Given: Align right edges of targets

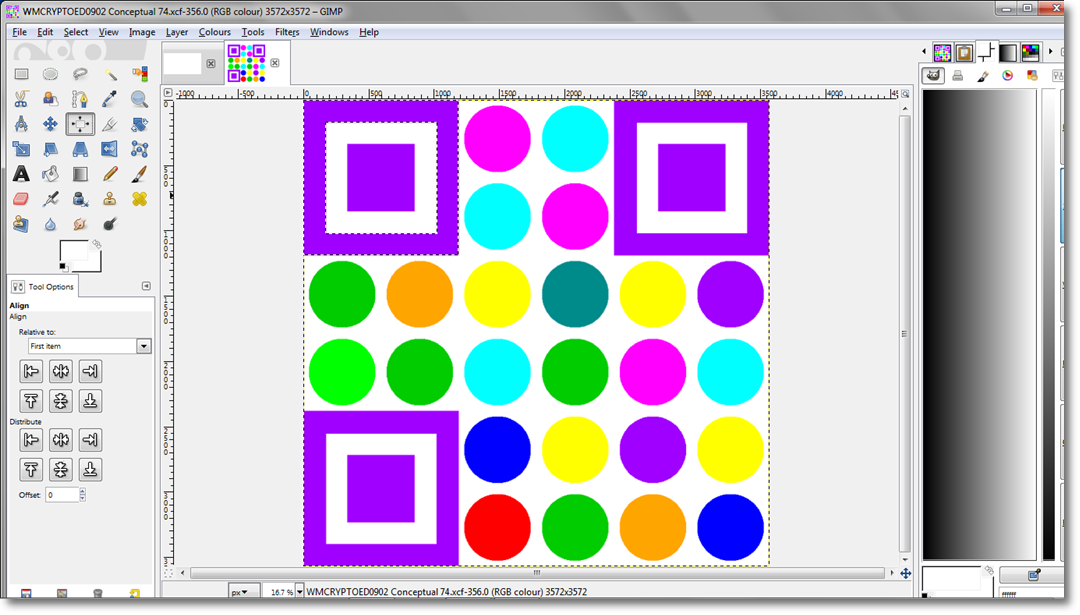Looking at the screenshot, I should click(x=90, y=371).
